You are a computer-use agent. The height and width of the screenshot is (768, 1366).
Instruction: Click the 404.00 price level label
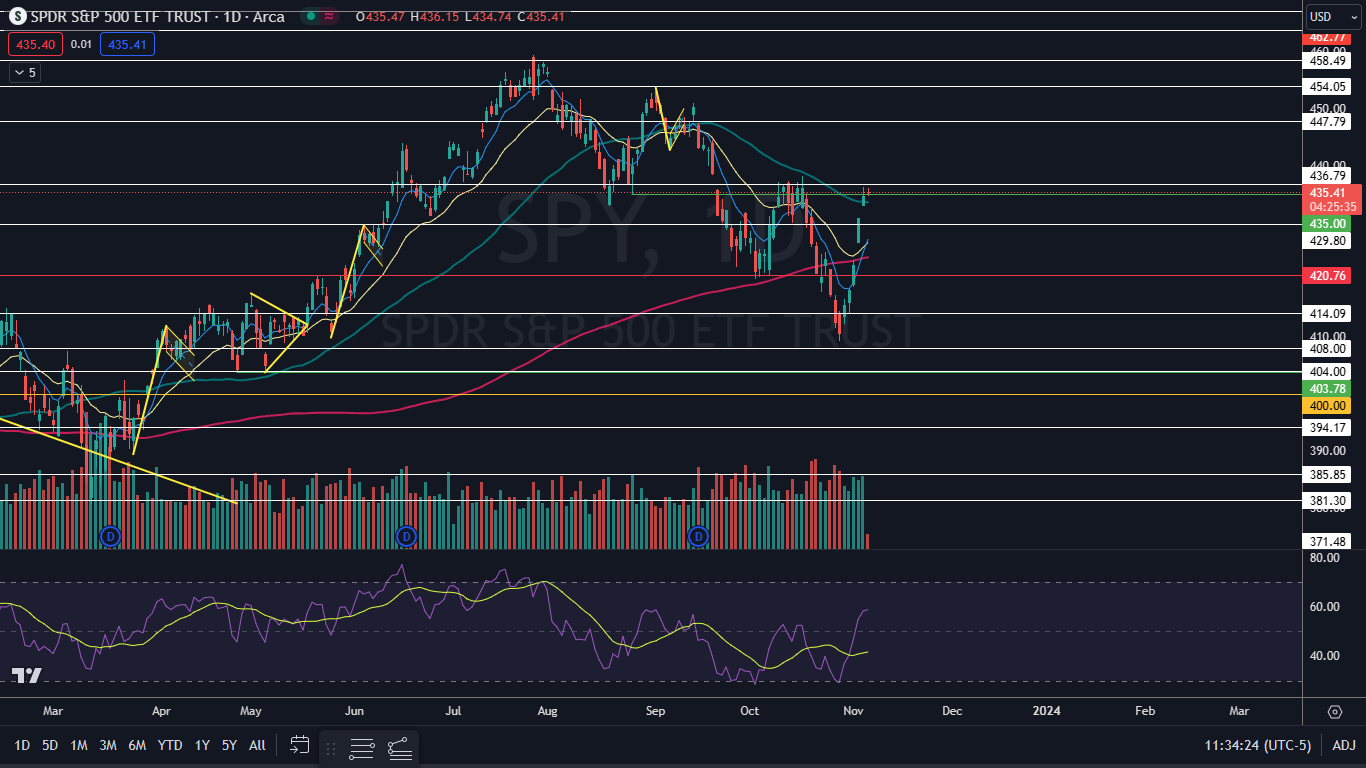click(1329, 371)
